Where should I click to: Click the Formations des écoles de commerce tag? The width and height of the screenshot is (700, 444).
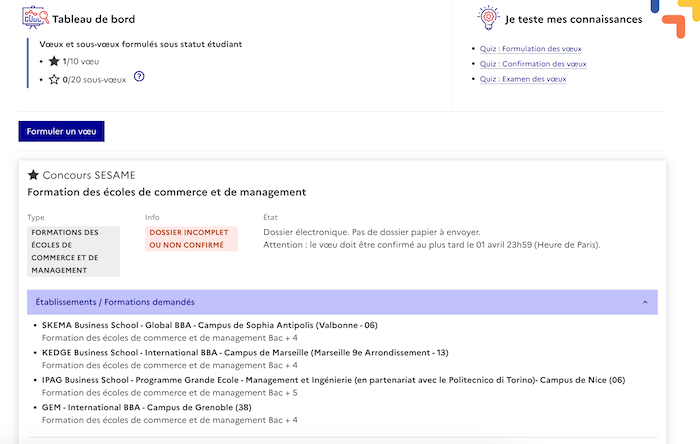point(73,251)
